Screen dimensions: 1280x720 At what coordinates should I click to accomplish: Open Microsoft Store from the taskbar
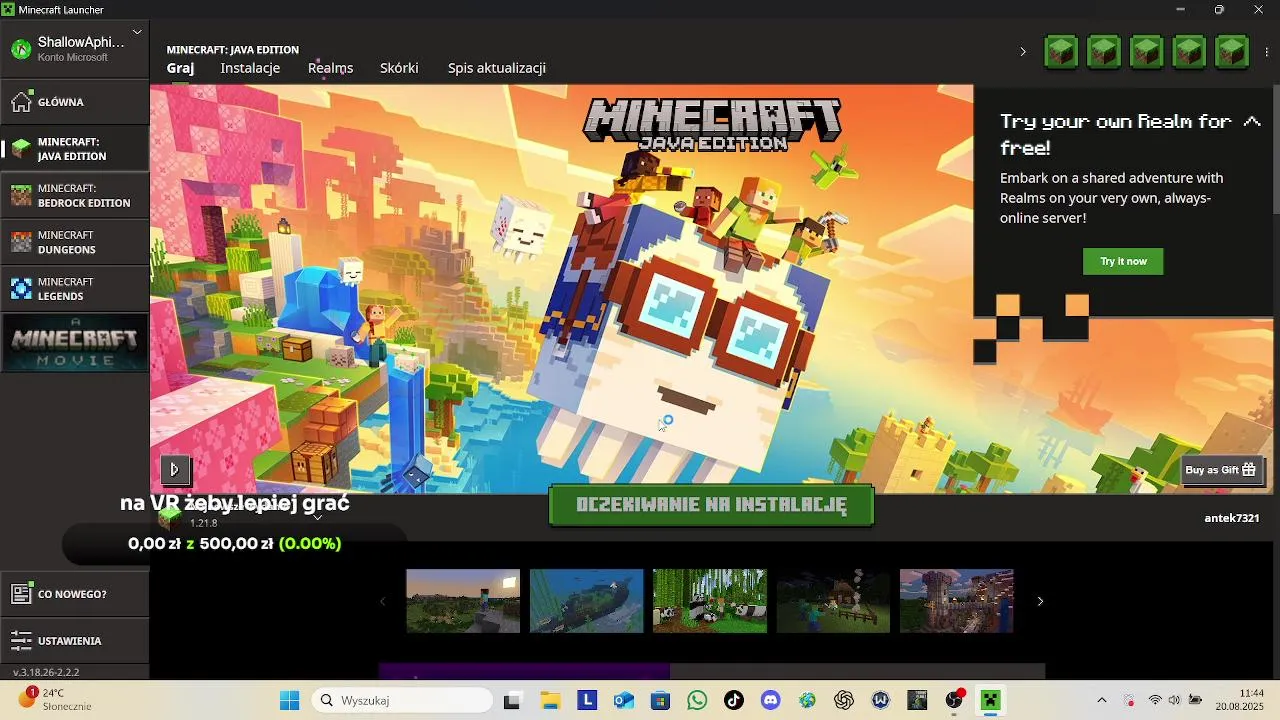660,700
